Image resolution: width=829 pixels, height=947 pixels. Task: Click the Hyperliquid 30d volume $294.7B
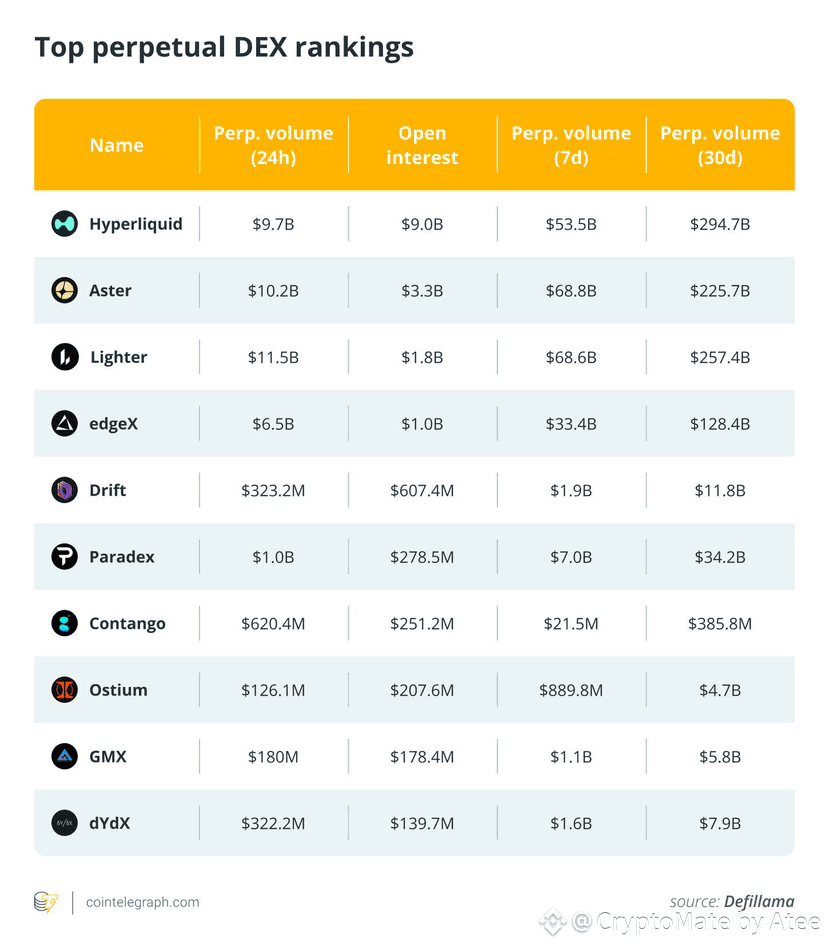(720, 224)
